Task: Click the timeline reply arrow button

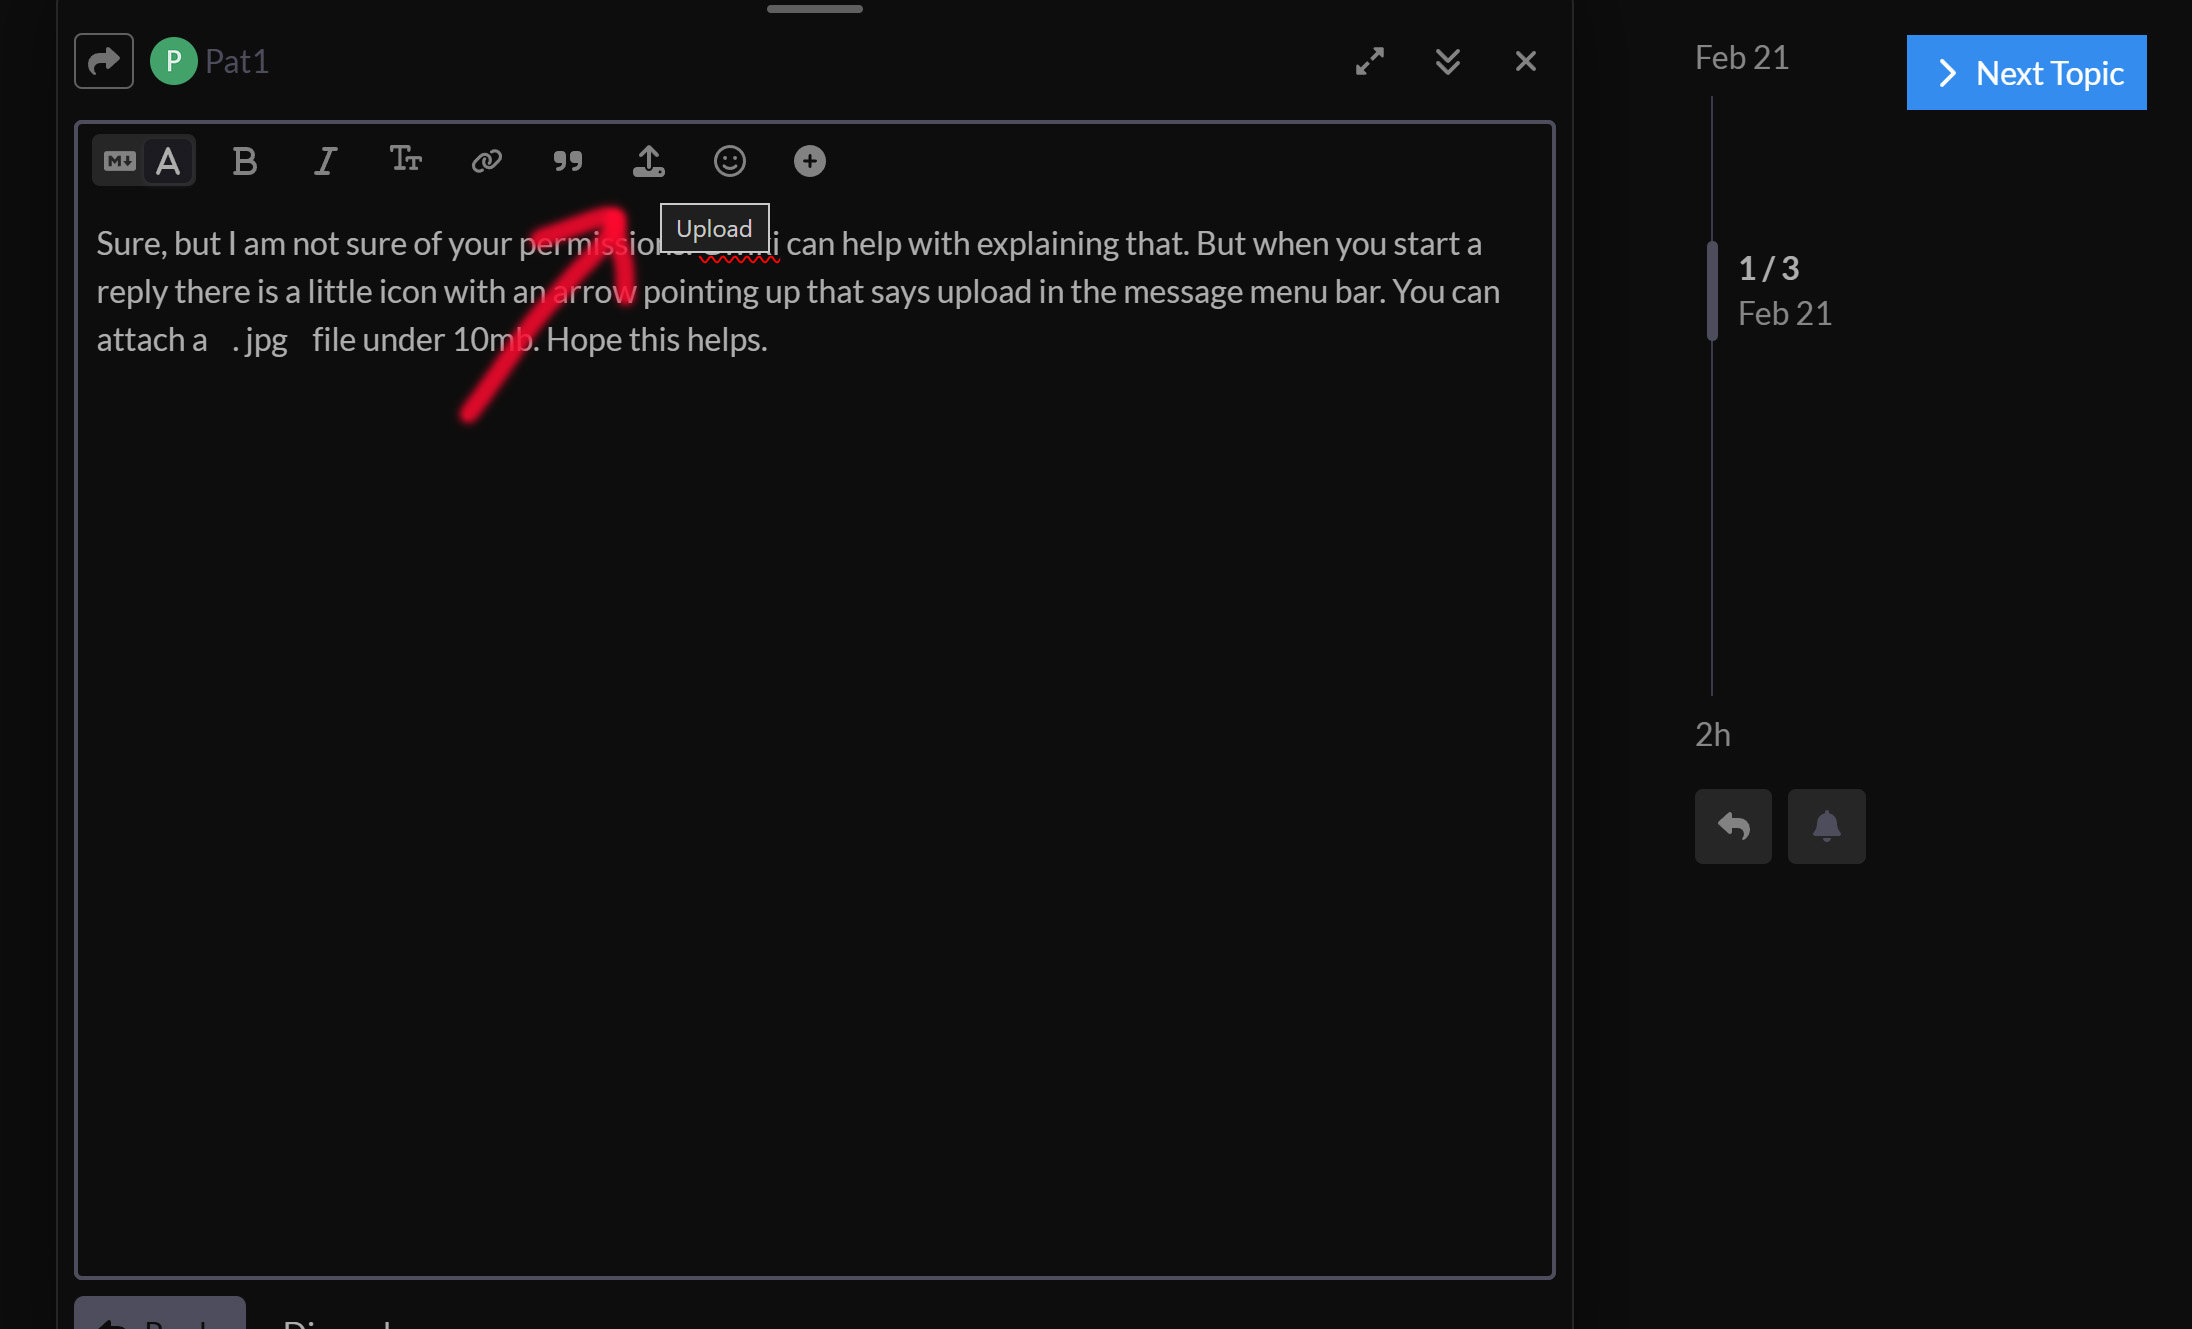Action: coord(1733,826)
